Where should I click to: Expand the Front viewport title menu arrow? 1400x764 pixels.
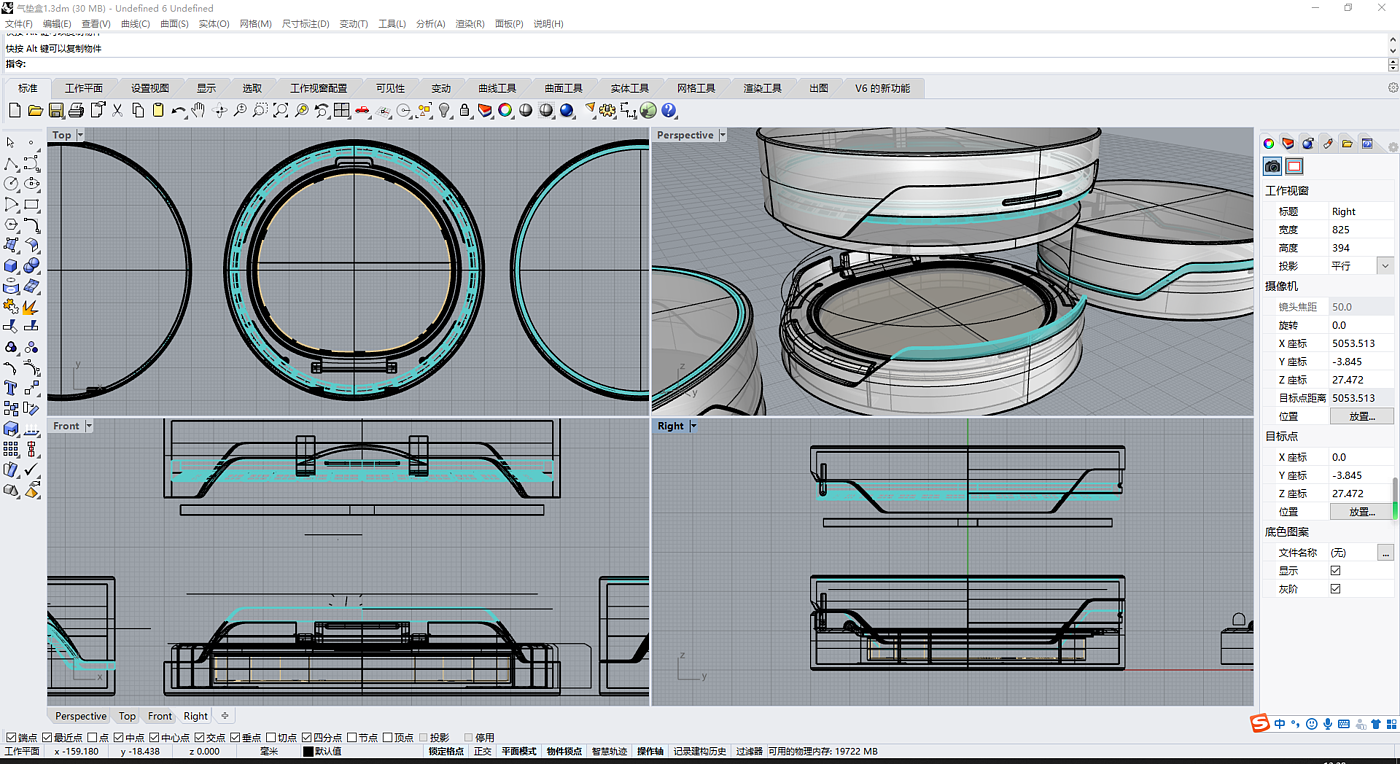(x=88, y=426)
